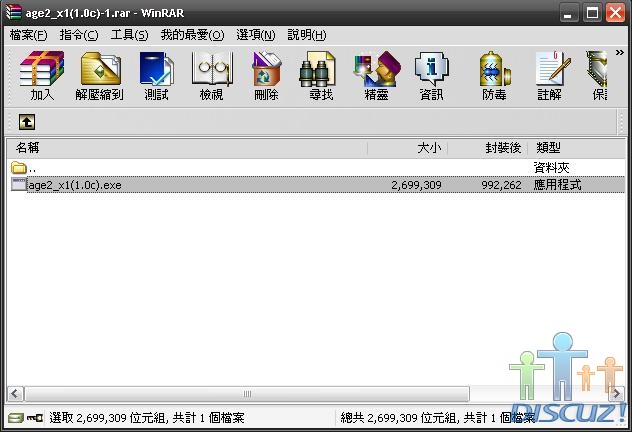Close the WinRAR window
632x432 pixels.
[x=615, y=12]
